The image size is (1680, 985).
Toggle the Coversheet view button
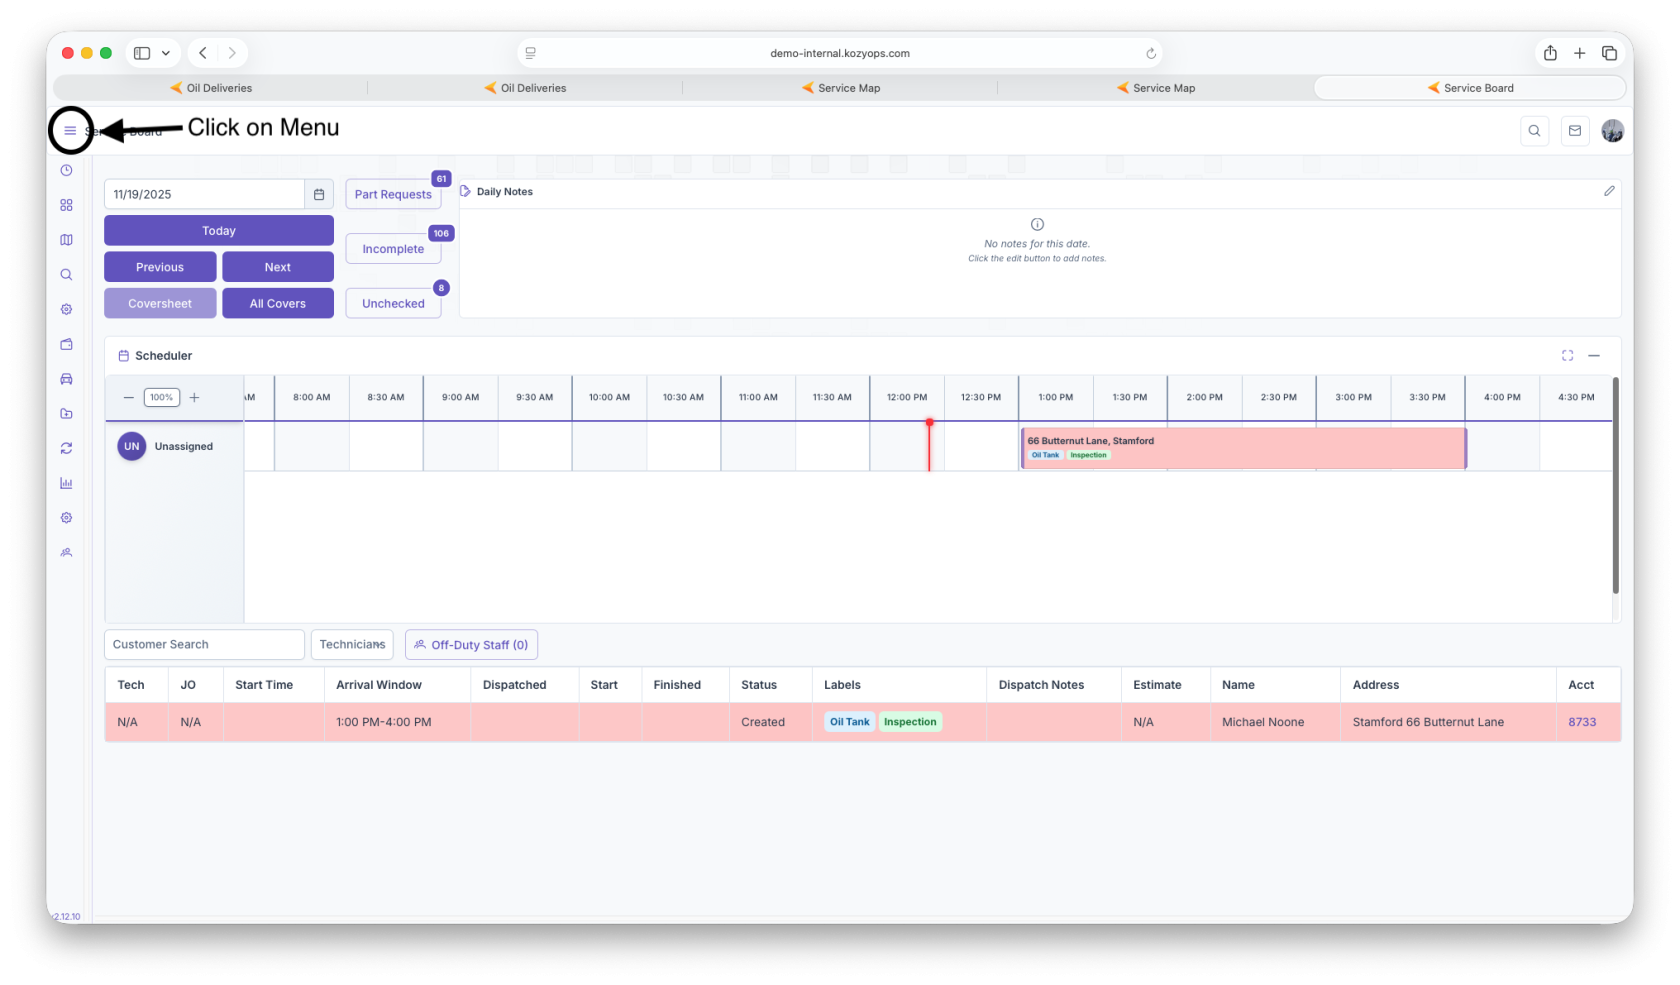click(160, 304)
